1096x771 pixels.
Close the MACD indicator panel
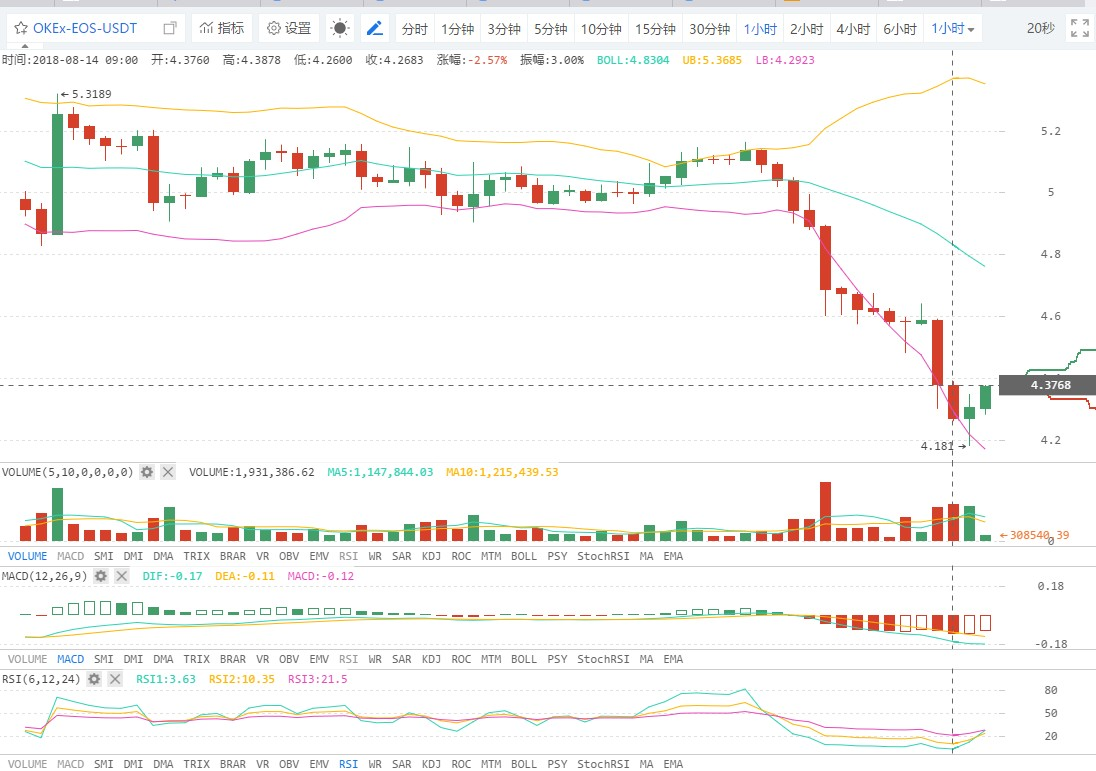point(122,576)
